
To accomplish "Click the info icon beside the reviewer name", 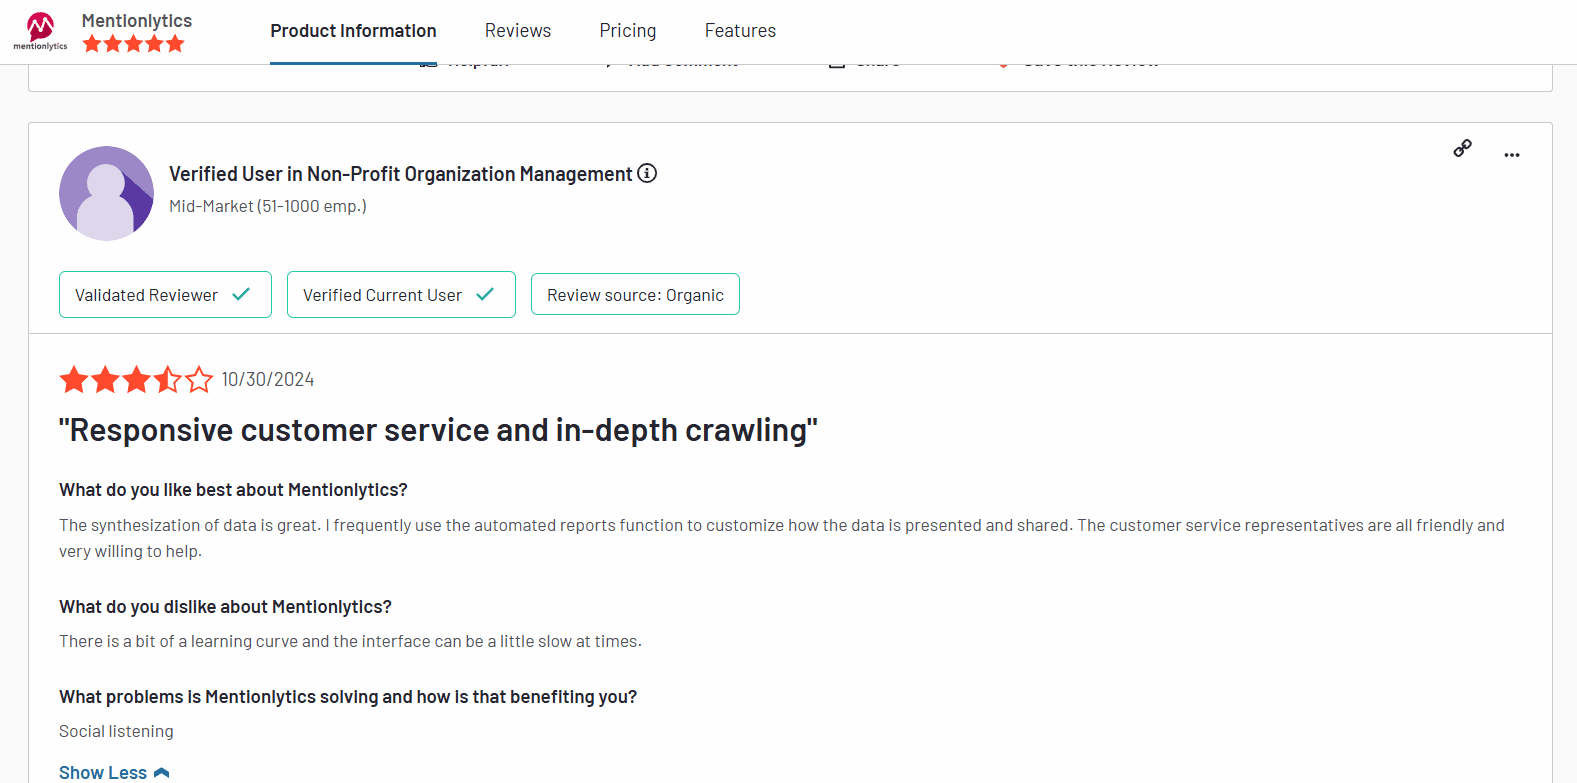I will pyautogui.click(x=647, y=173).
